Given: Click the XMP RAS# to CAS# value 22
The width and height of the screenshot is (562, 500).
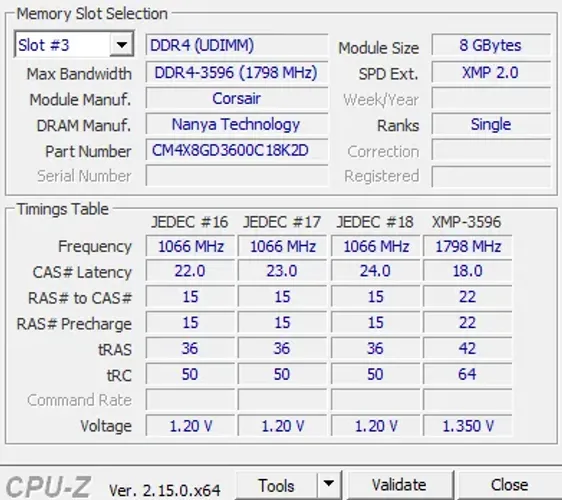Looking at the screenshot, I should [468, 296].
